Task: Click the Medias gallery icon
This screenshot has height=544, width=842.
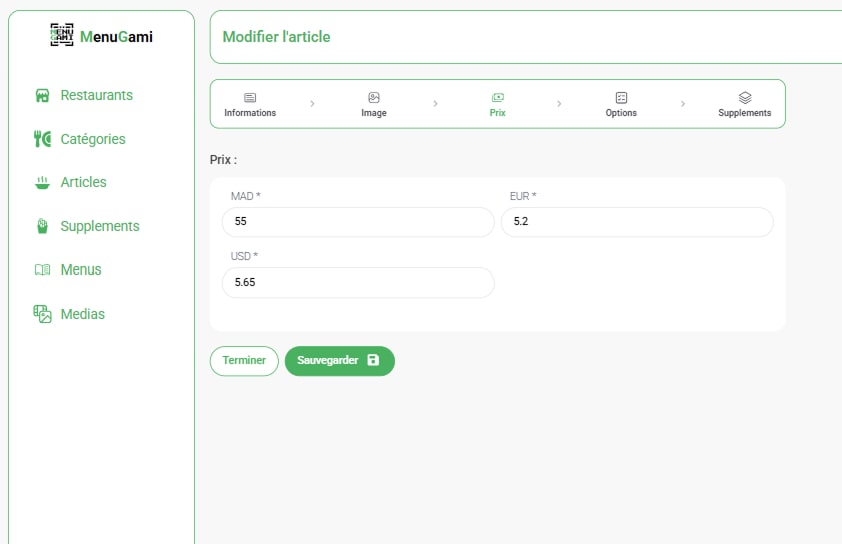Action: tap(42, 314)
